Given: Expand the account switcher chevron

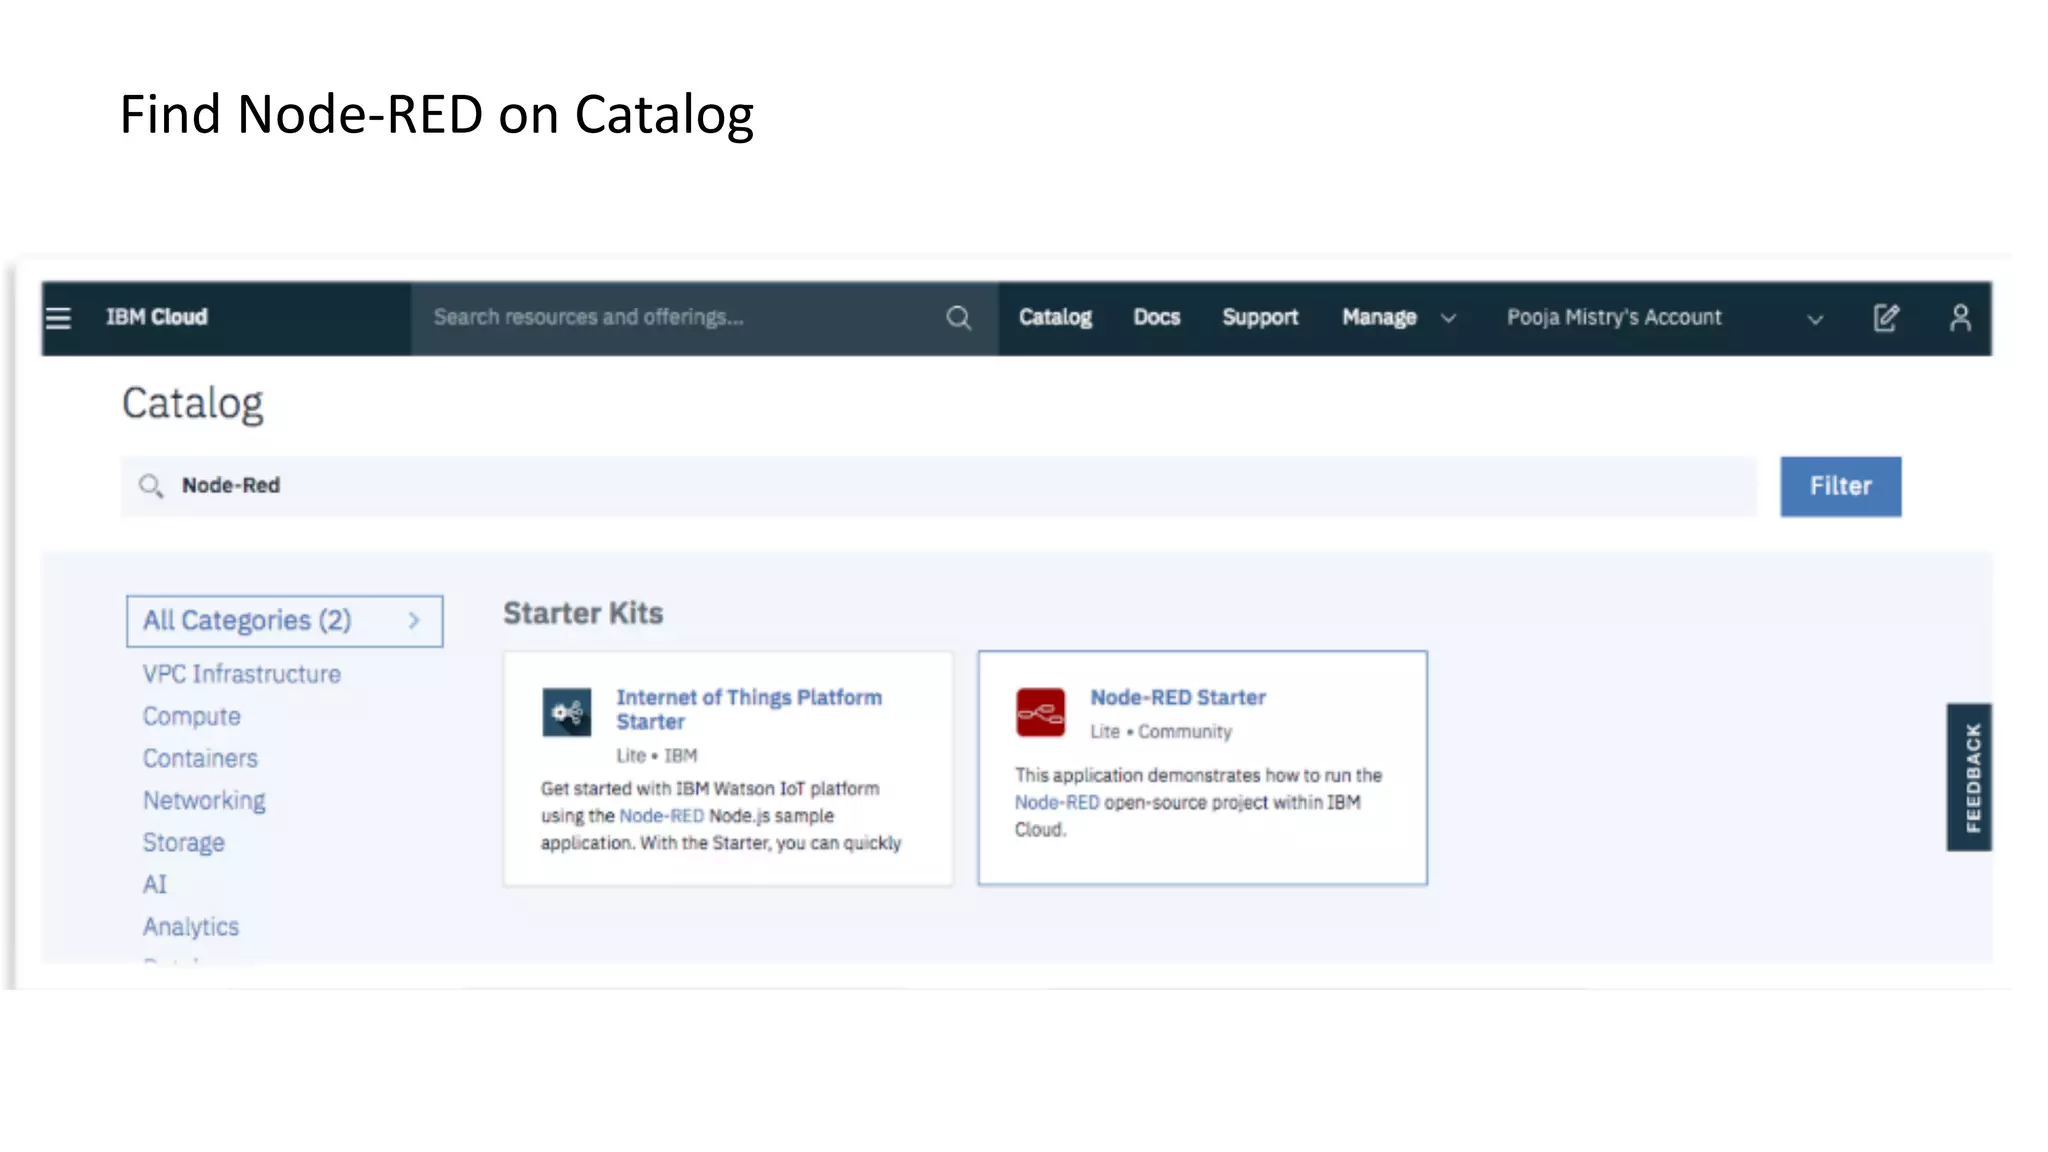Looking at the screenshot, I should tap(1815, 319).
